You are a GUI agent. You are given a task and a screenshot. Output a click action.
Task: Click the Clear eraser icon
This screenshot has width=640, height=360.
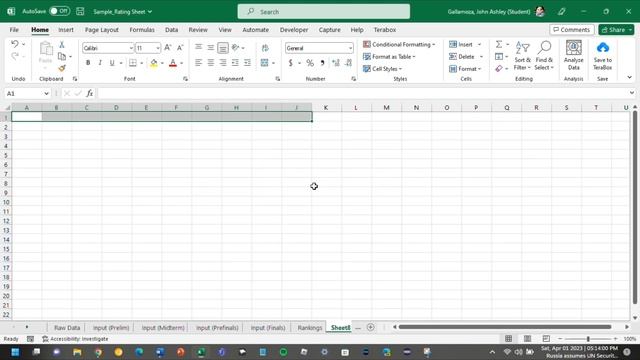(x=499, y=69)
